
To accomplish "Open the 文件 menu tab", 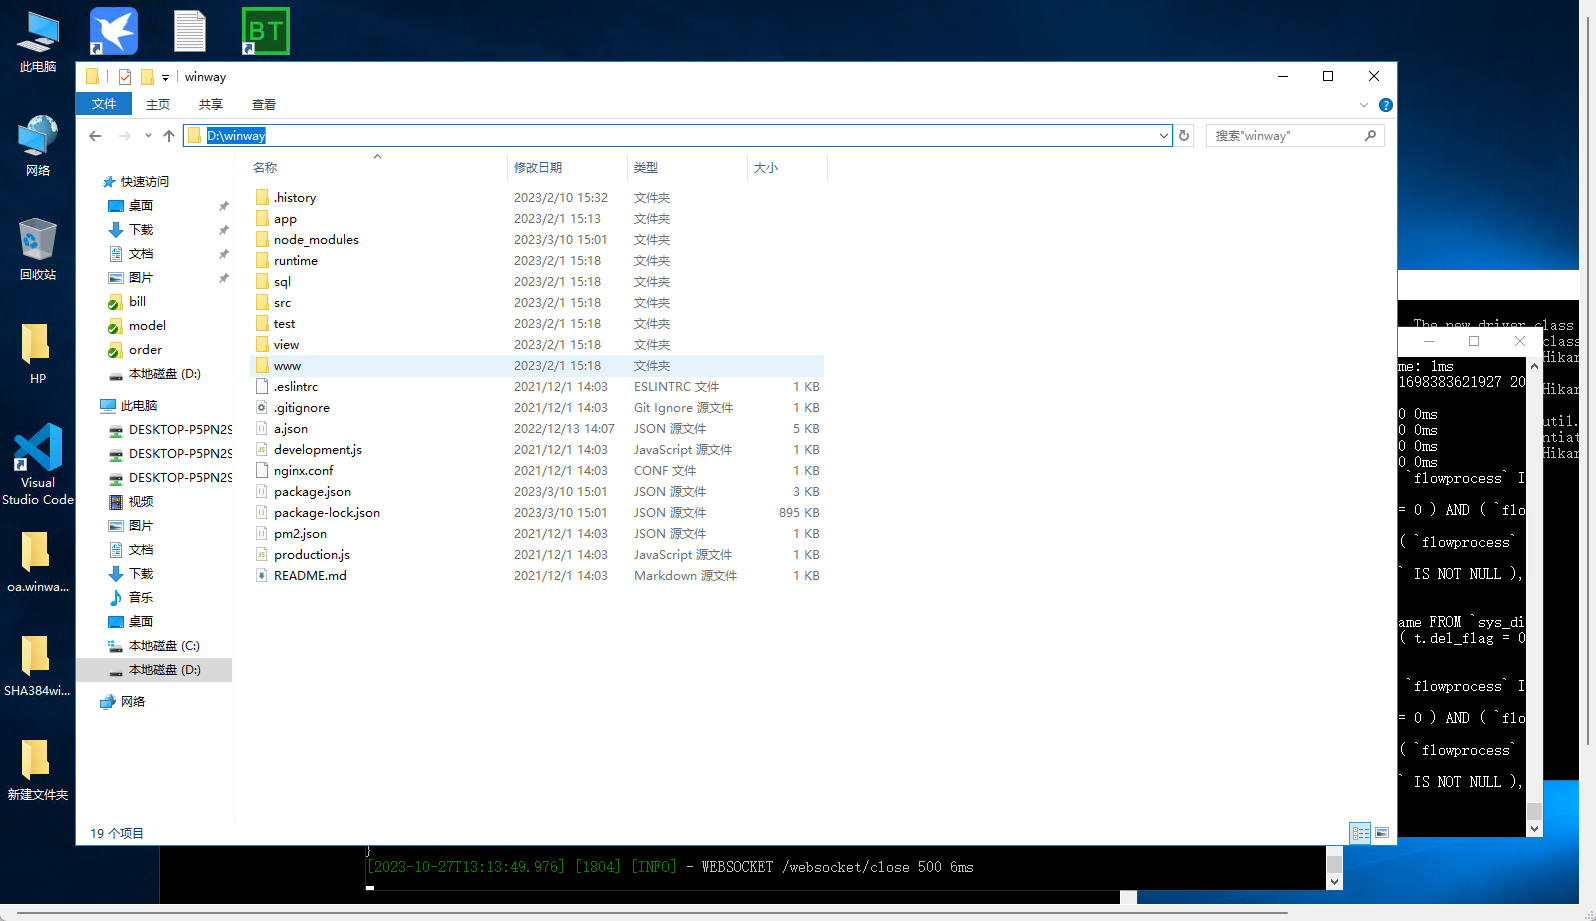I will click(104, 104).
